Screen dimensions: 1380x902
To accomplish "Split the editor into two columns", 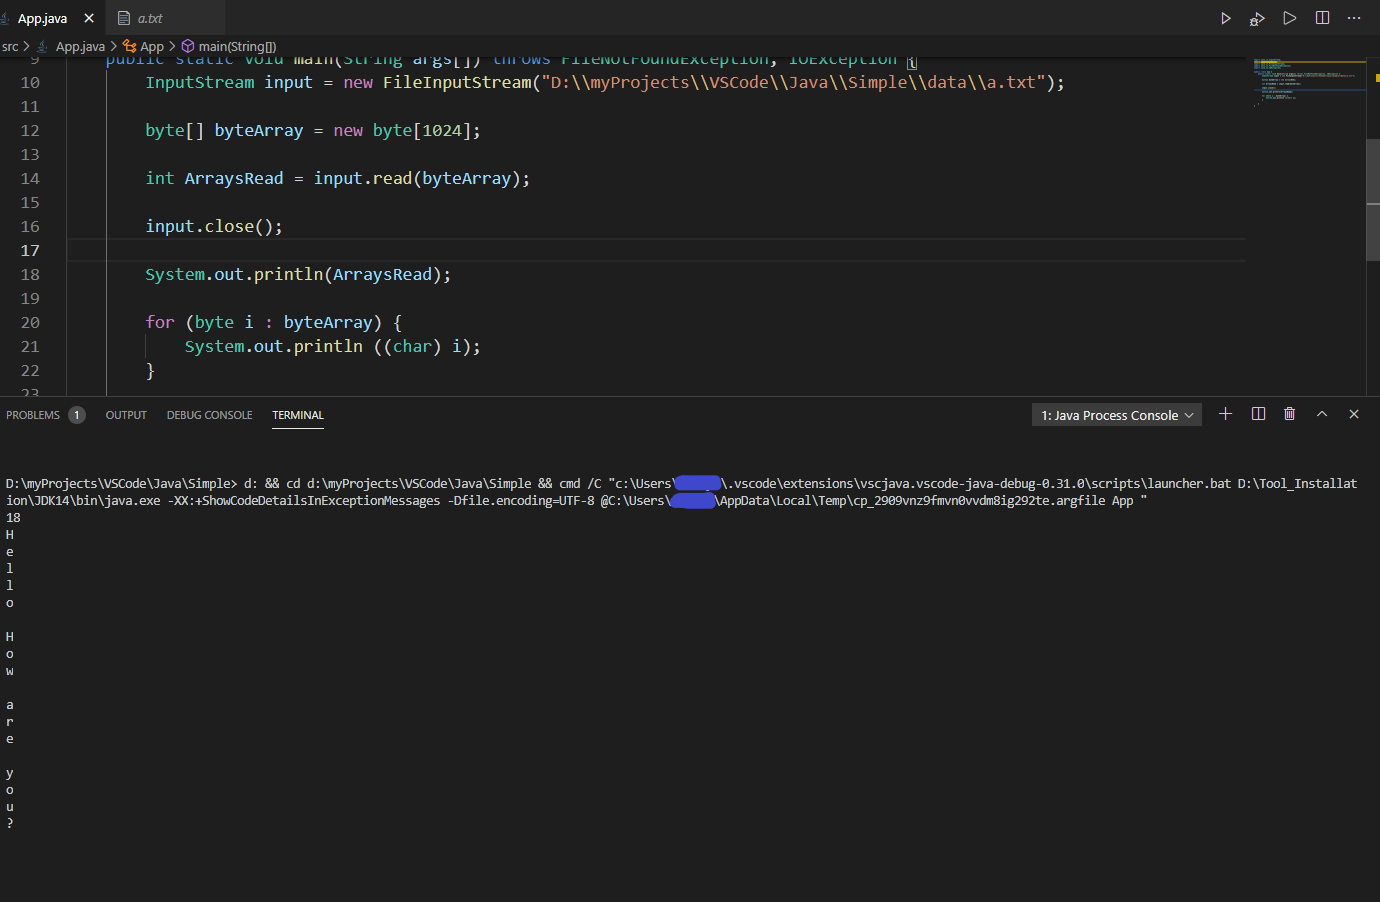I will click(x=1321, y=17).
